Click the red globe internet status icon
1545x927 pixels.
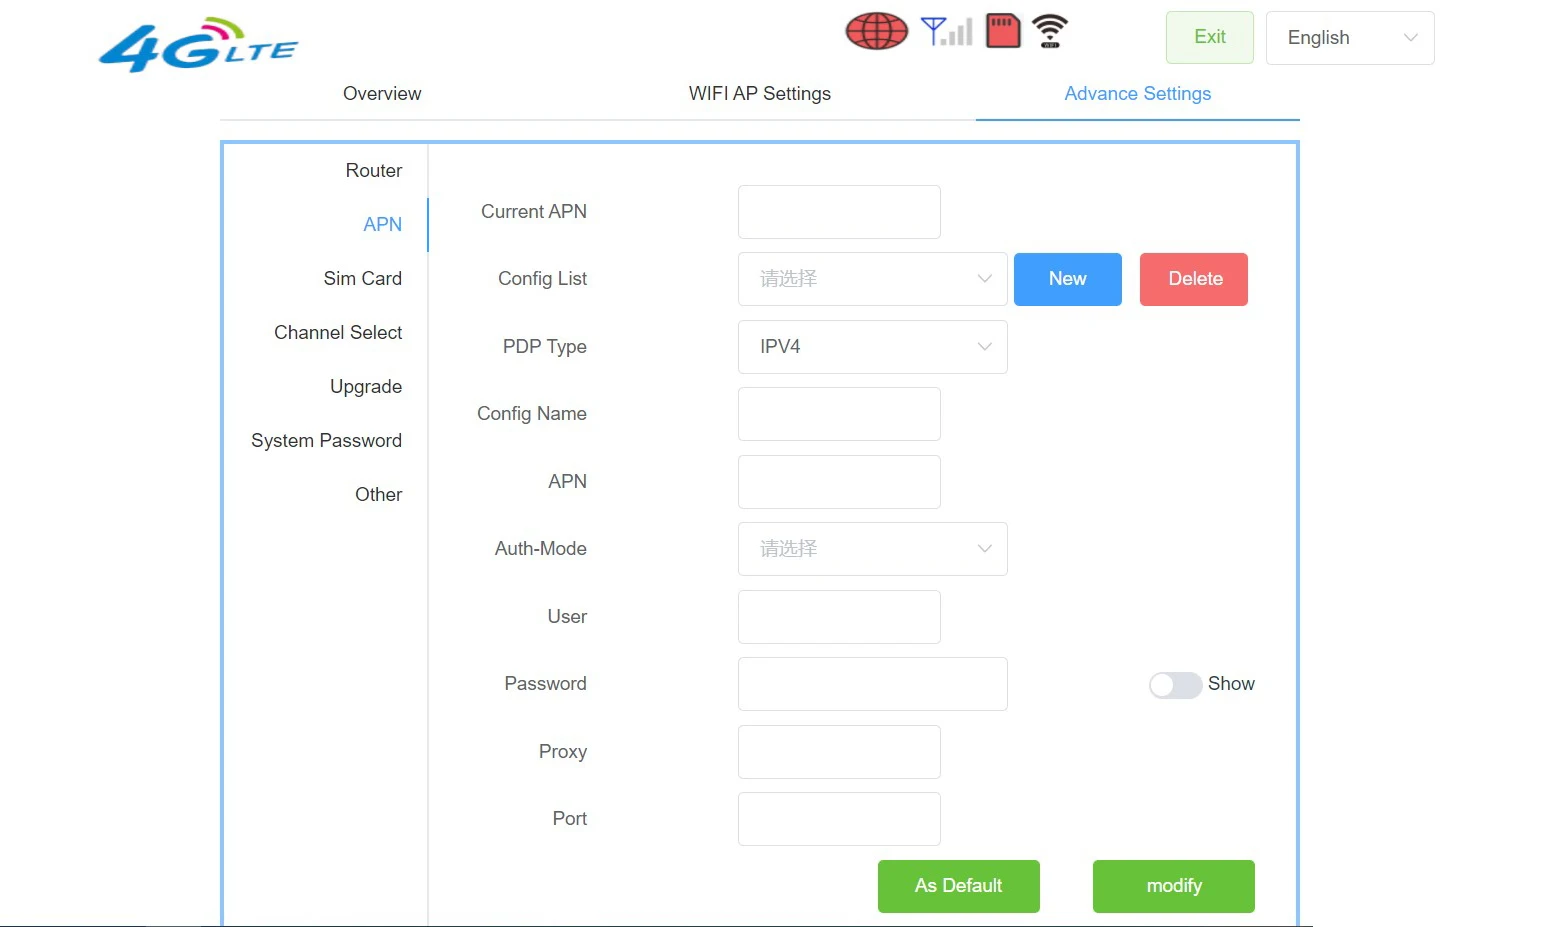point(877,31)
